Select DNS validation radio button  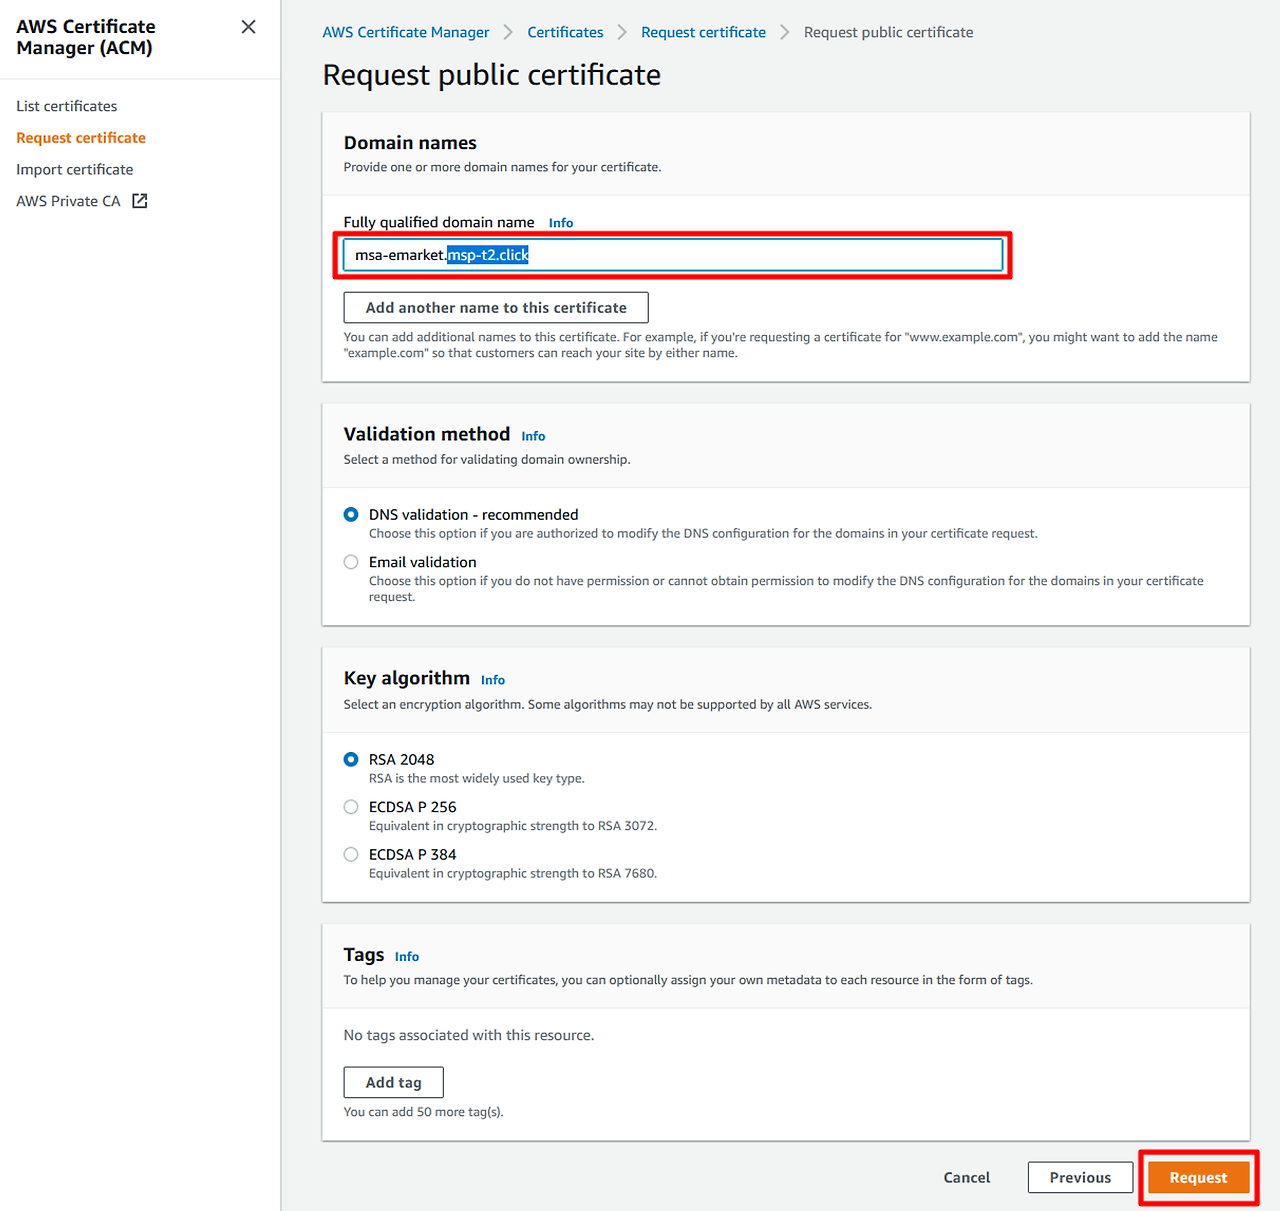point(351,515)
